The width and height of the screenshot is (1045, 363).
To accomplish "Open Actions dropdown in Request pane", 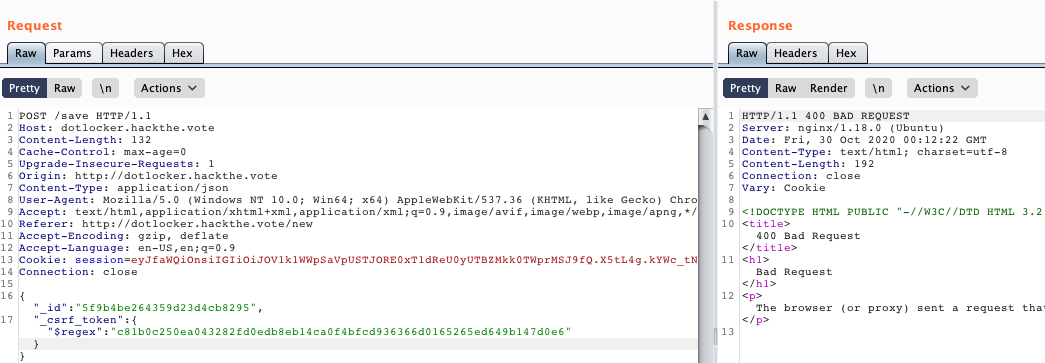I will [x=169, y=88].
